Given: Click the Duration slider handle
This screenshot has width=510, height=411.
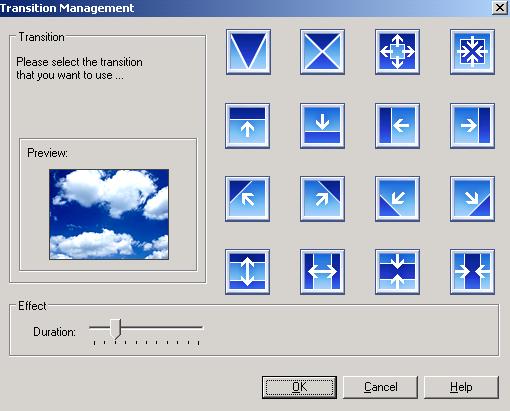Looking at the screenshot, I should 115,329.
